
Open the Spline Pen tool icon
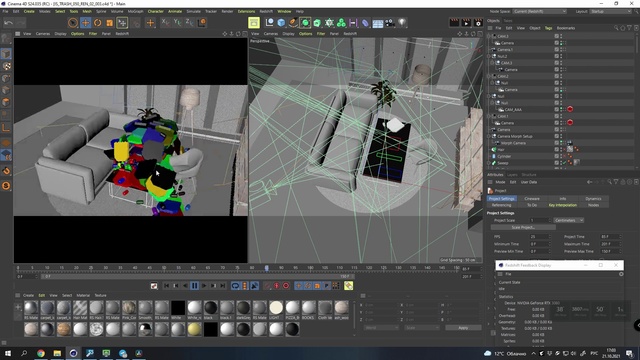[293, 23]
